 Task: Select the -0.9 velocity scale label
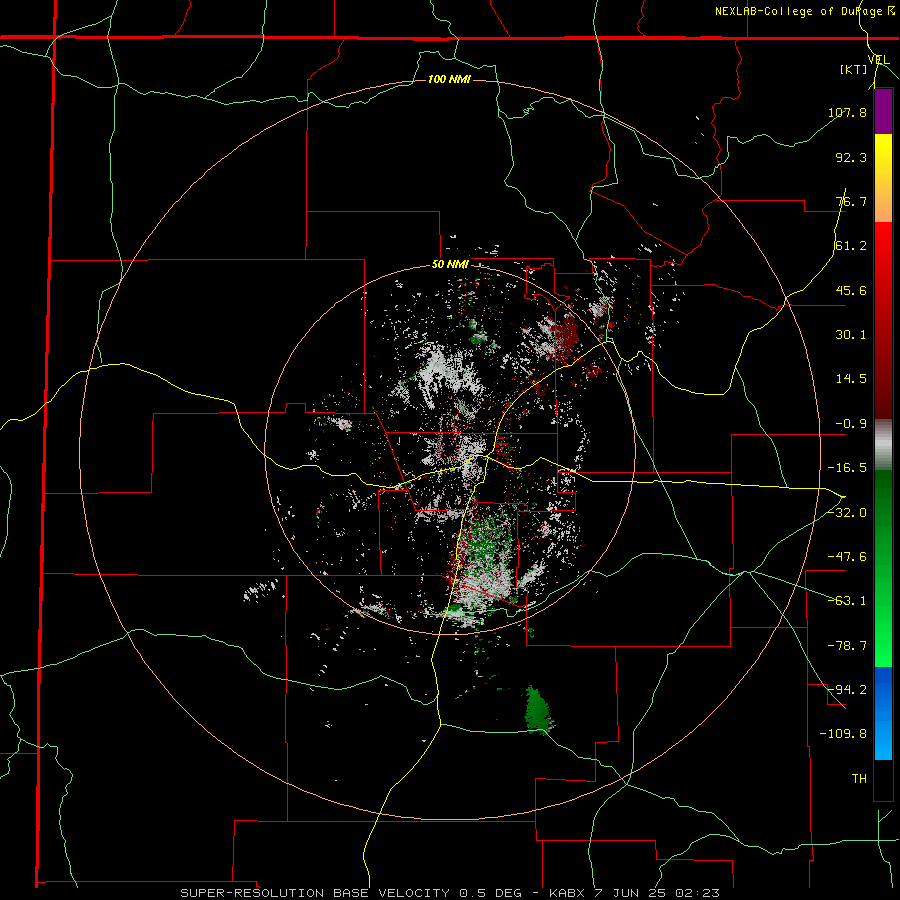[851, 424]
